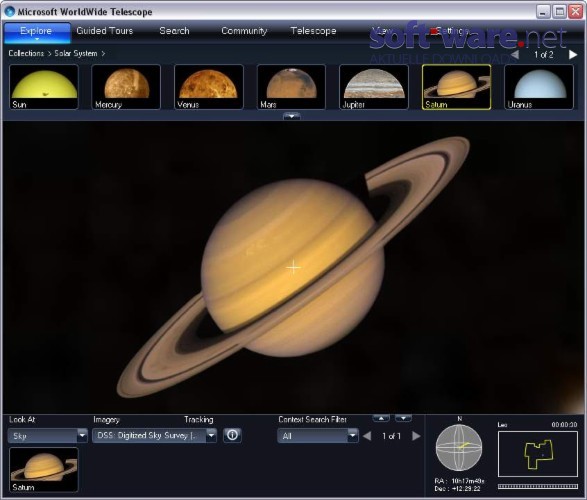This screenshot has width=587, height=500.
Task: Open the Community tab
Action: click(x=244, y=31)
